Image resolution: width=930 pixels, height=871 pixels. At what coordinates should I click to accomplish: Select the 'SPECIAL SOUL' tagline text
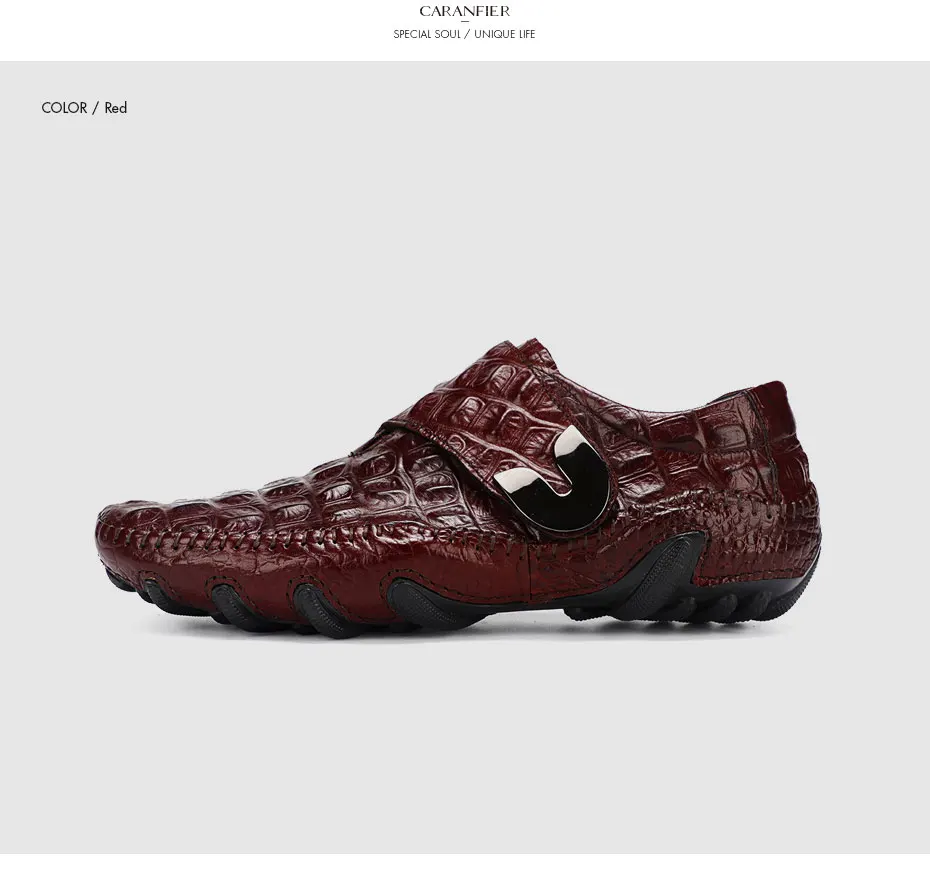[426, 34]
